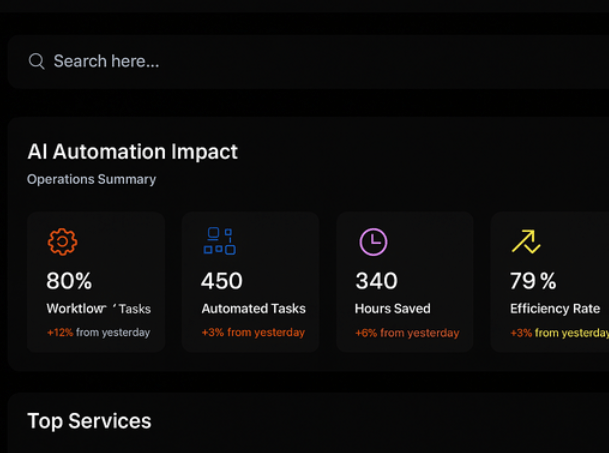The height and width of the screenshot is (453, 609).
Task: Open the 80% Workflow Tasks card
Action: 96,282
